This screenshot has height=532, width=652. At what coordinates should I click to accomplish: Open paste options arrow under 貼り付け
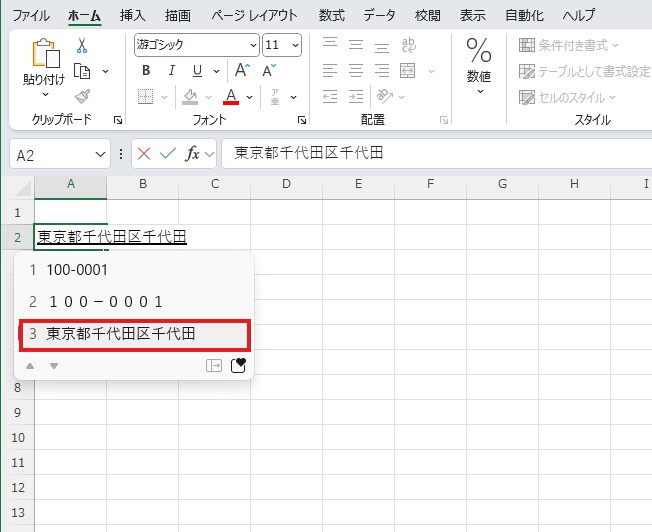[45, 95]
